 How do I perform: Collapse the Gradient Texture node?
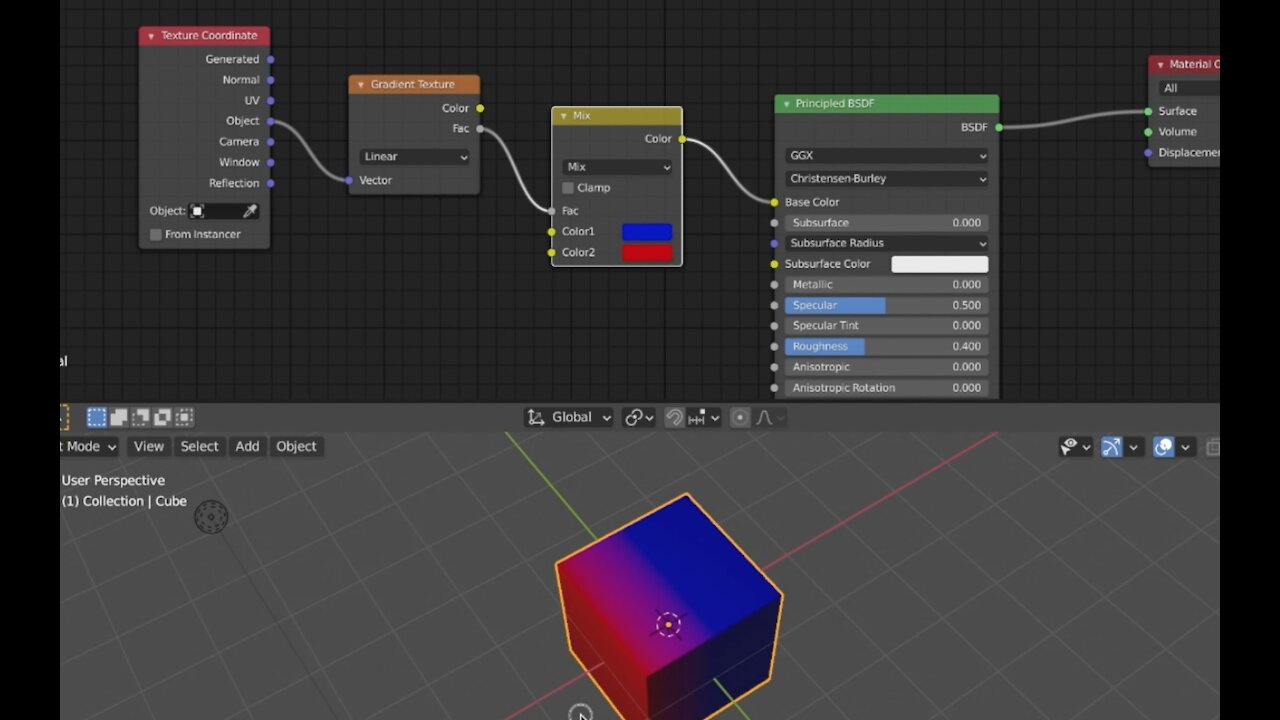point(361,85)
